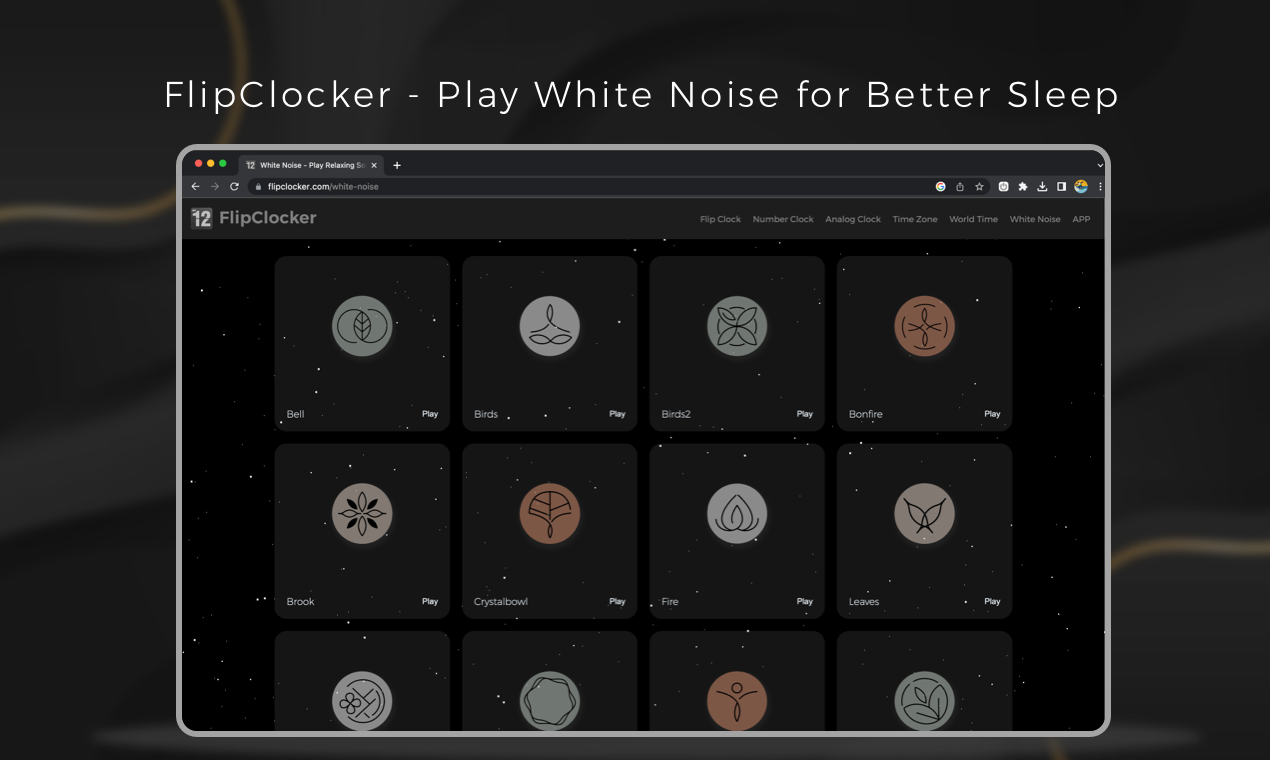View site info via the lock icon
Screen dimensions: 1270x760
pos(258,186)
